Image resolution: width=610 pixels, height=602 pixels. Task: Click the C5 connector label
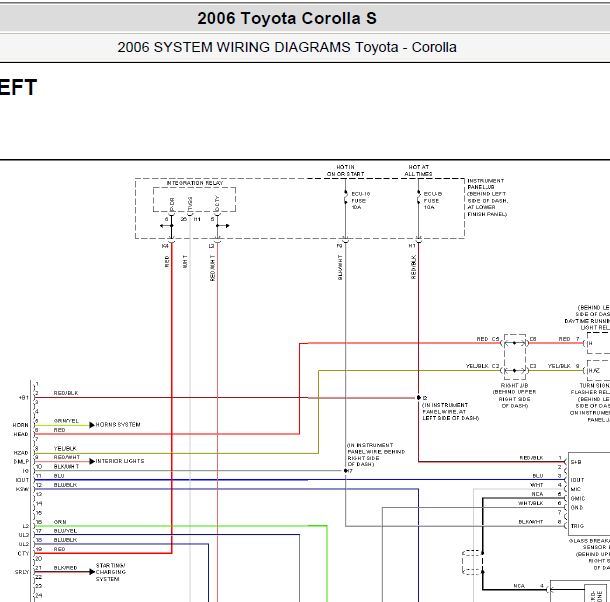(496, 339)
